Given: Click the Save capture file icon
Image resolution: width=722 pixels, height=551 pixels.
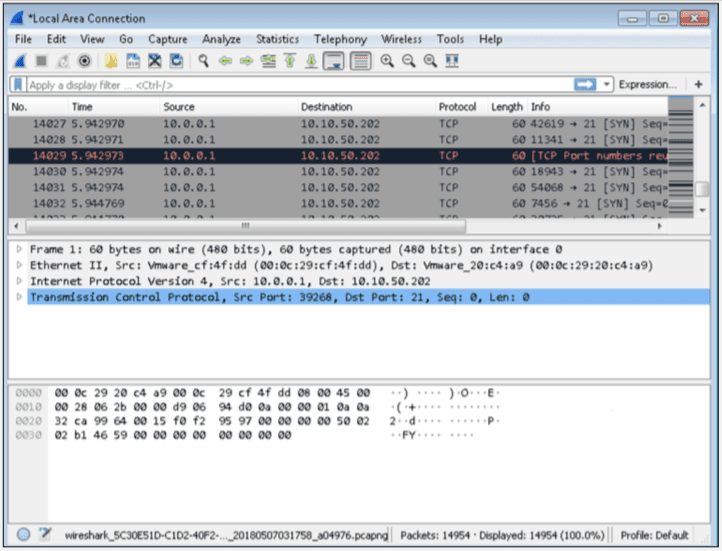Looking at the screenshot, I should coord(133,61).
